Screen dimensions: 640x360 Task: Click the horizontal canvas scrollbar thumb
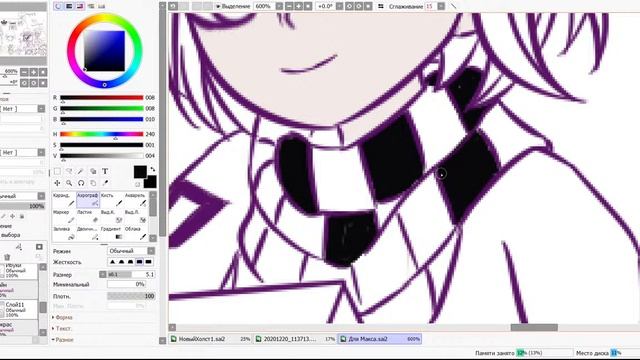pyautogui.click(x=534, y=327)
